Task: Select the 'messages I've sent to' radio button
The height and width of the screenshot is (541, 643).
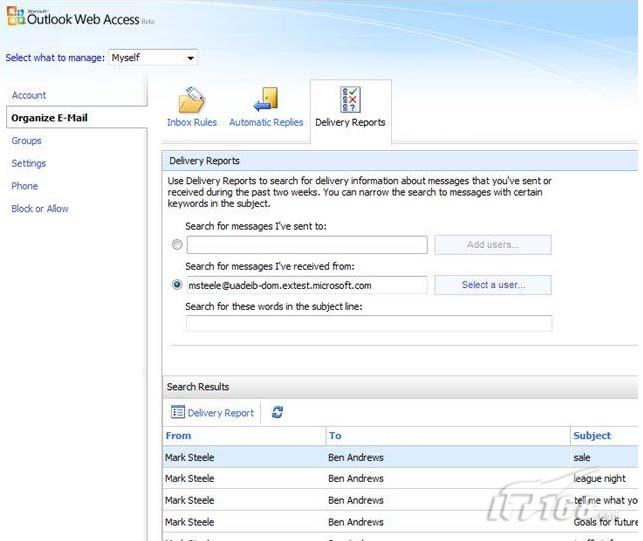Action: tap(177, 245)
